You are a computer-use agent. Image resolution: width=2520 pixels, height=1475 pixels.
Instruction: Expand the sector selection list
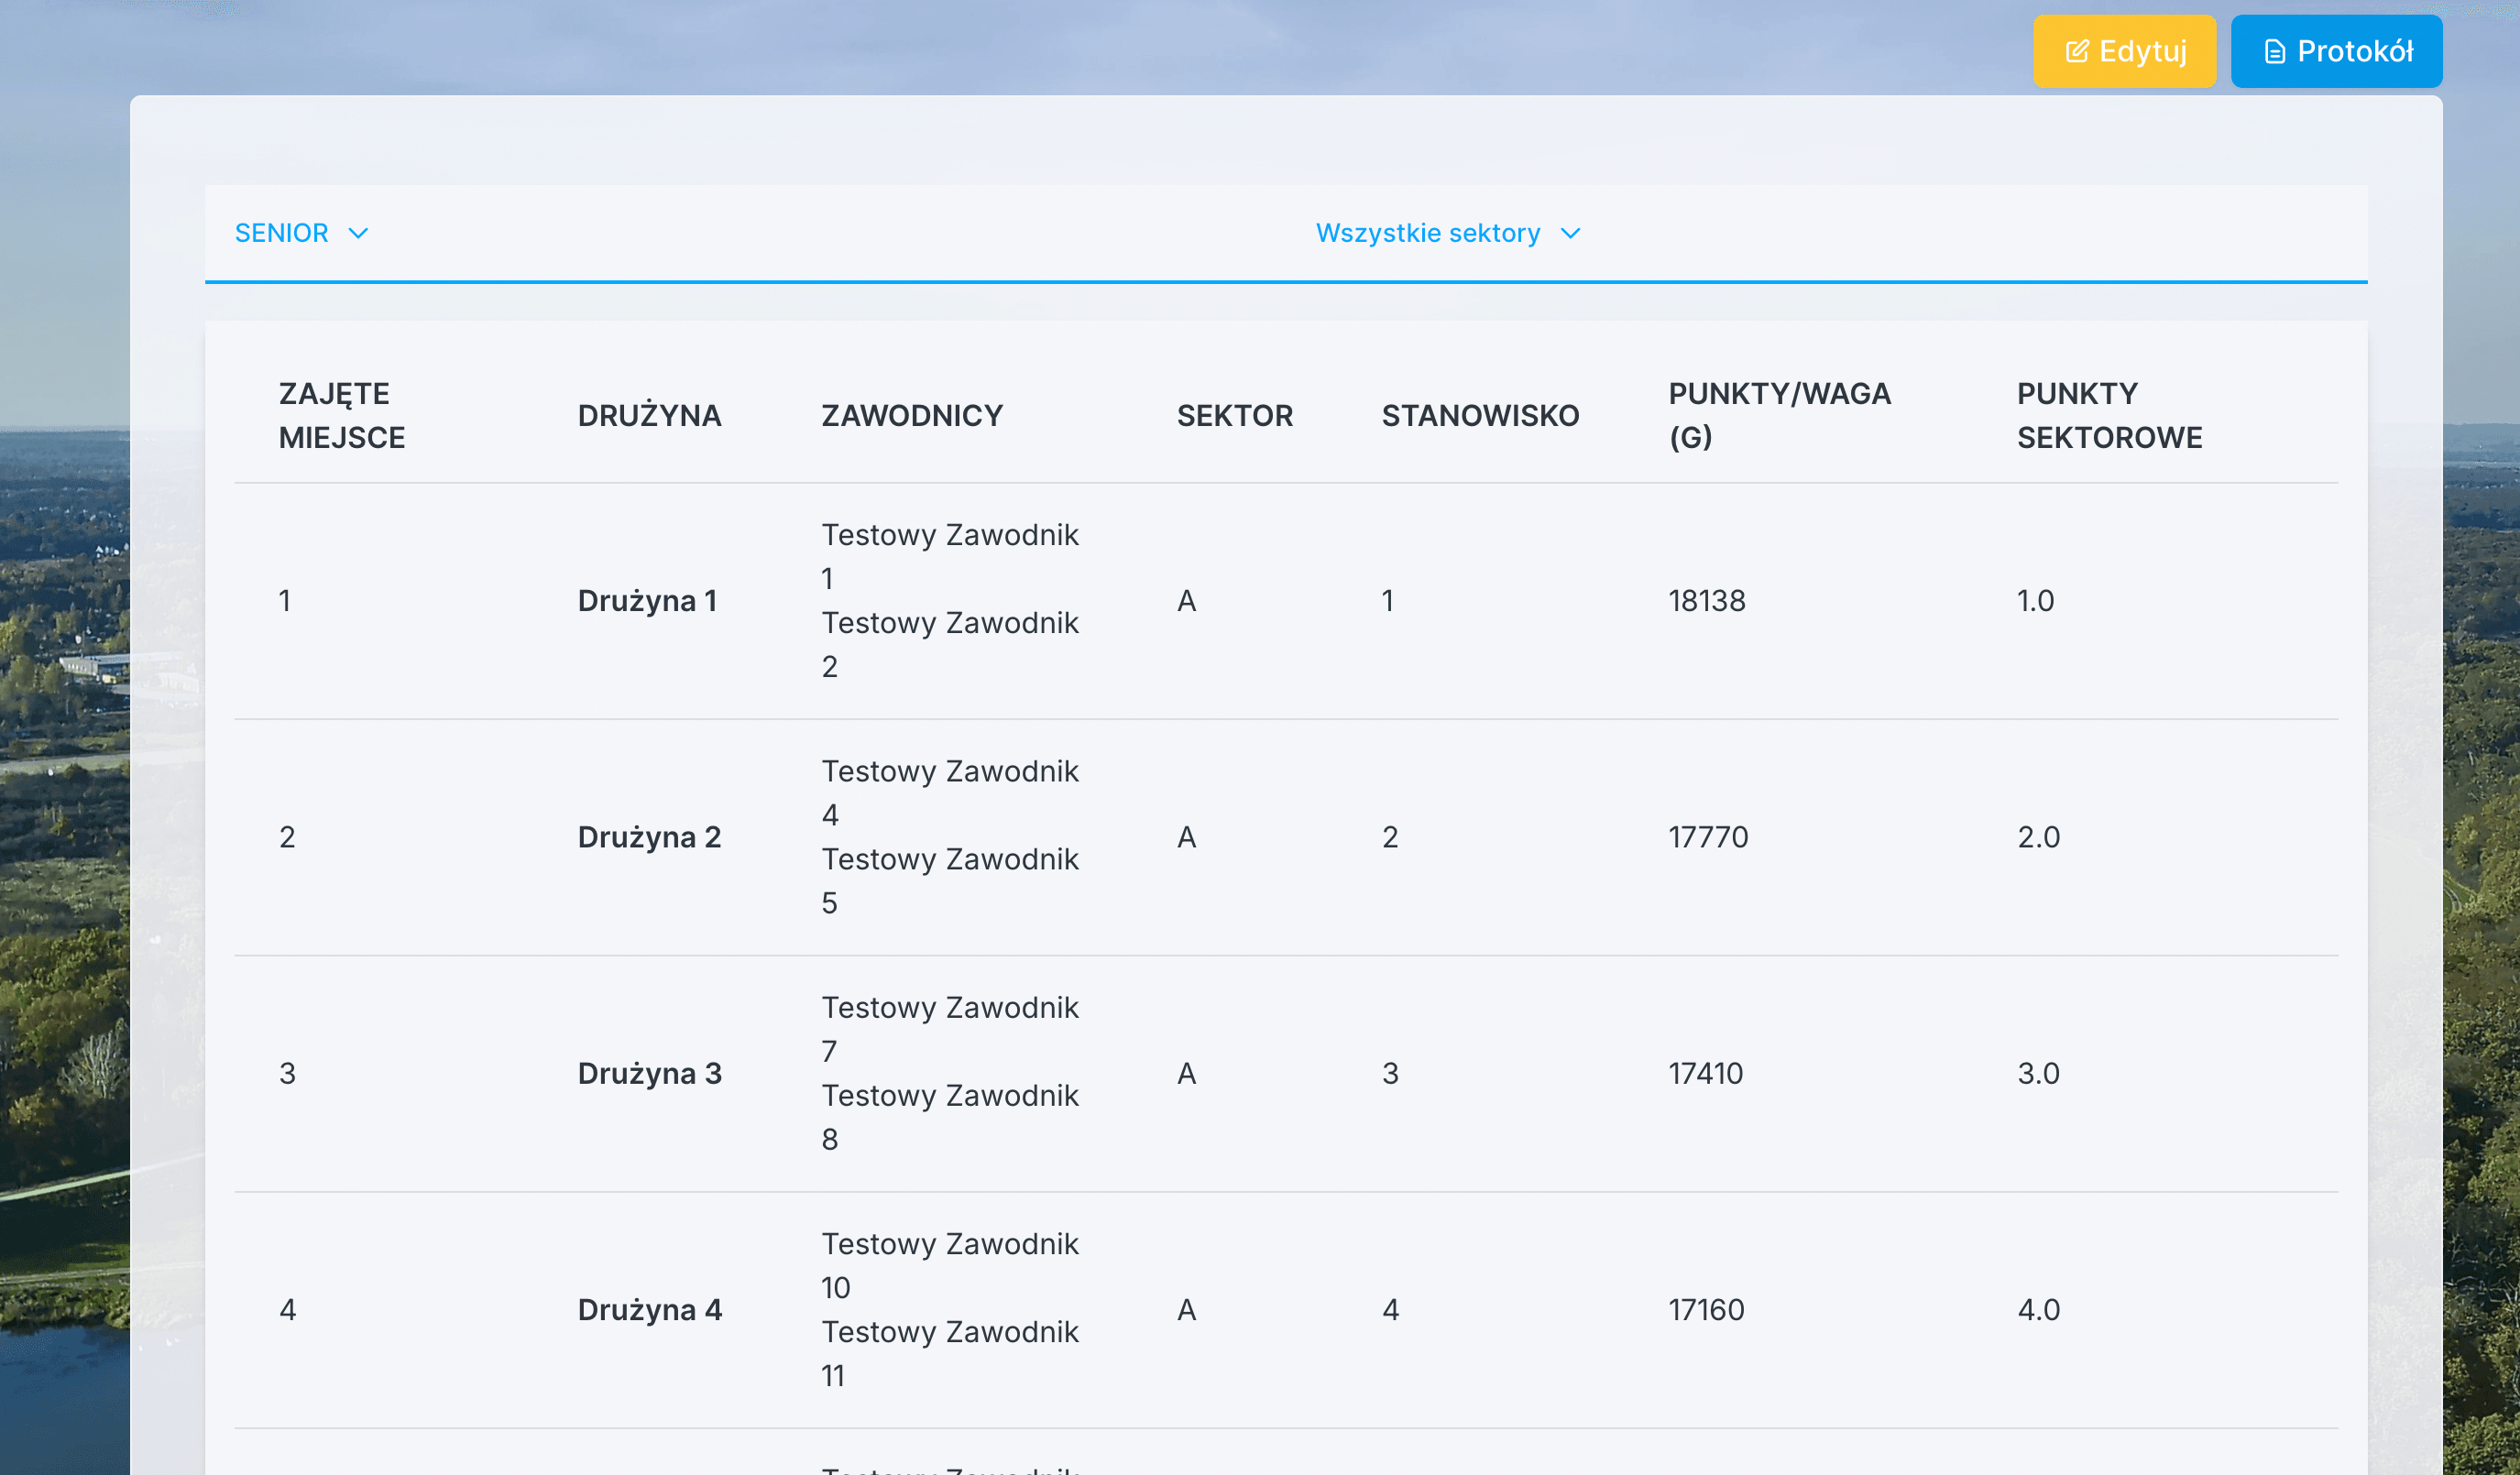[x=1448, y=233]
